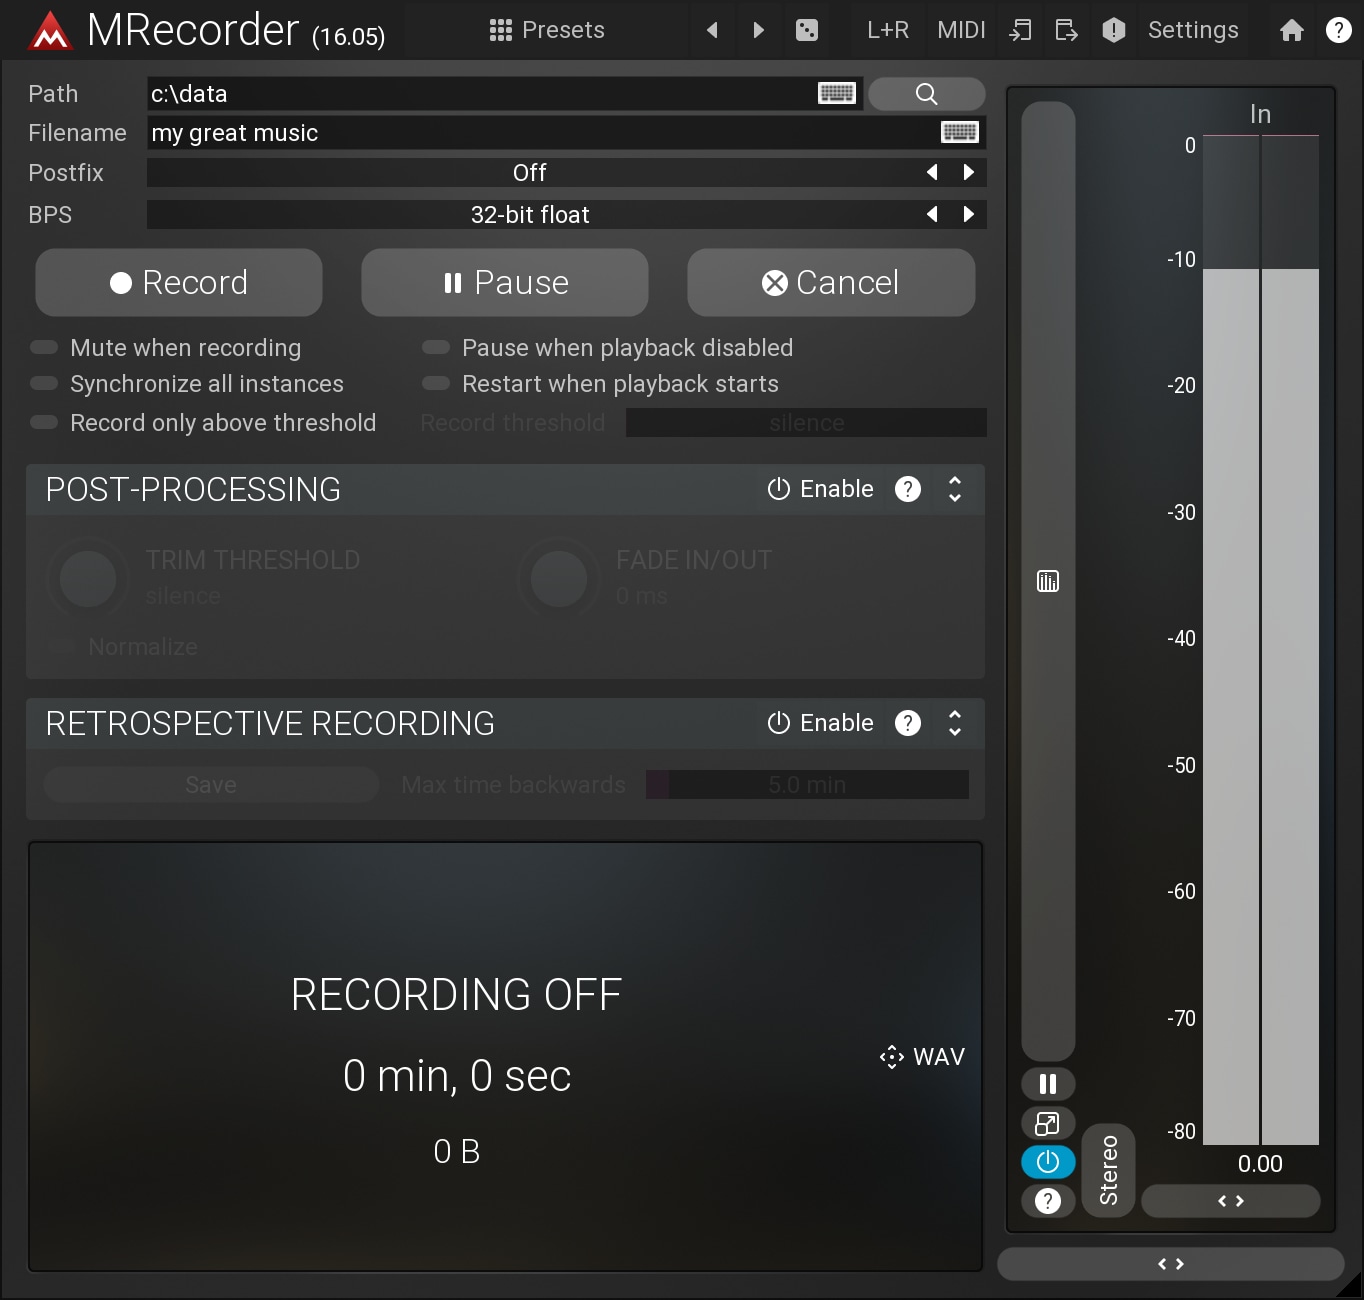Open Post-Processing help question mark
Viewport: 1364px width, 1300px height.
(x=908, y=489)
